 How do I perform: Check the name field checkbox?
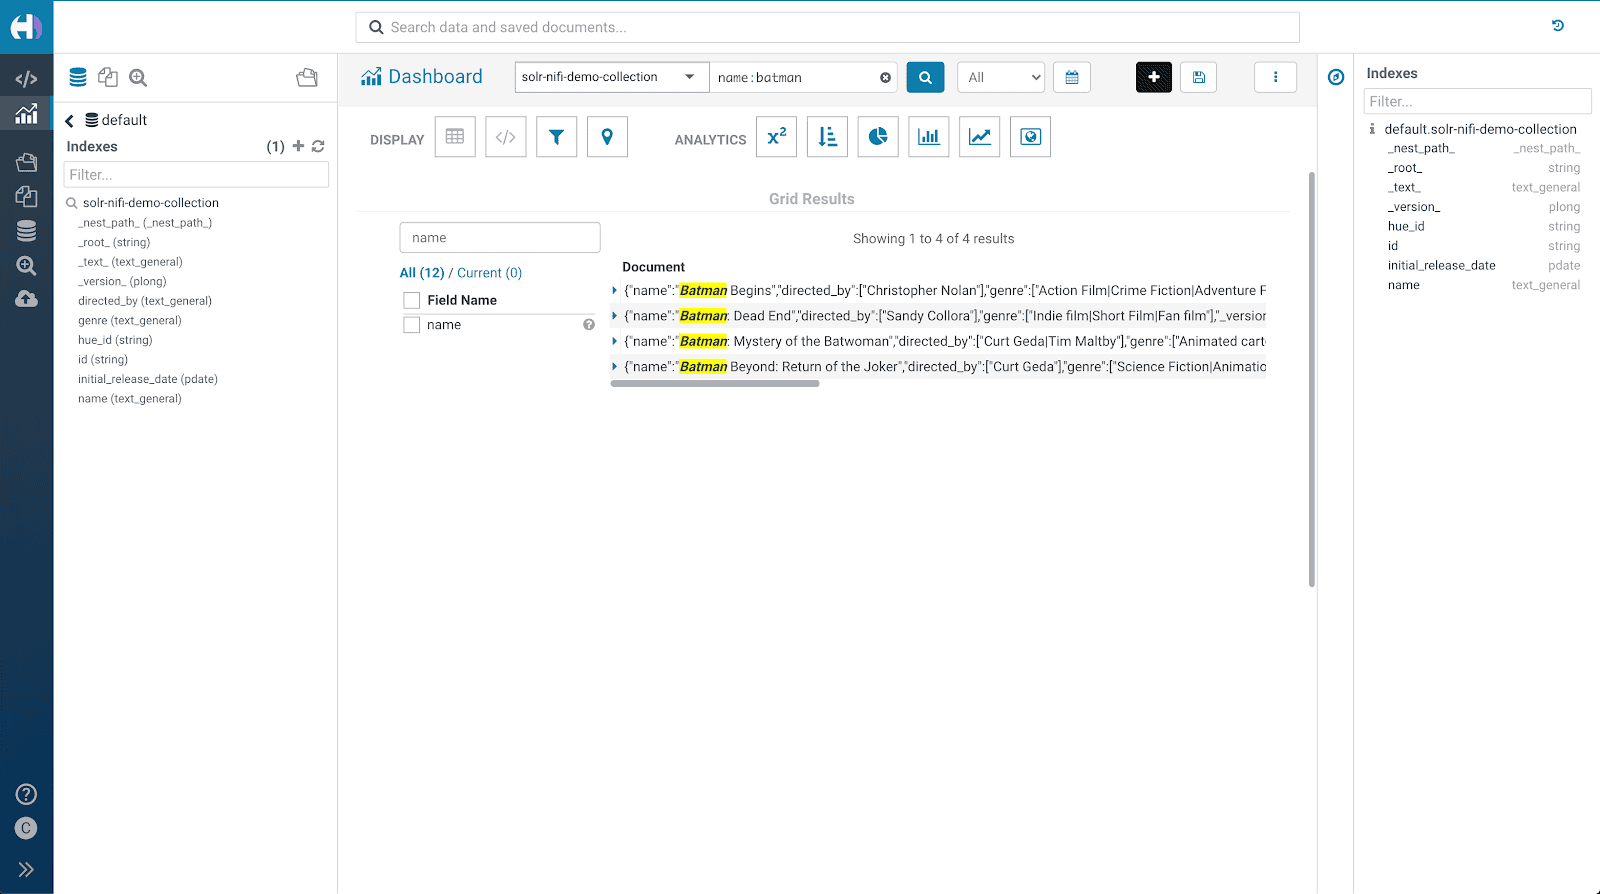tap(411, 325)
